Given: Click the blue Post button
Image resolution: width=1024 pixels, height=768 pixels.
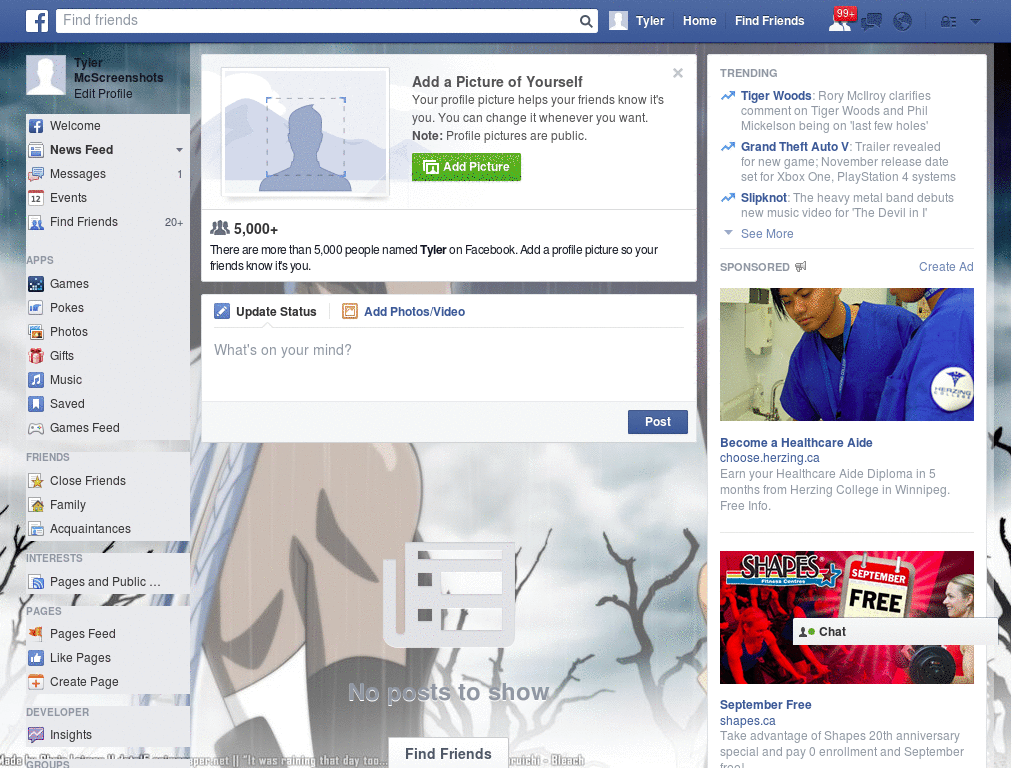Looking at the screenshot, I should [x=658, y=422].
